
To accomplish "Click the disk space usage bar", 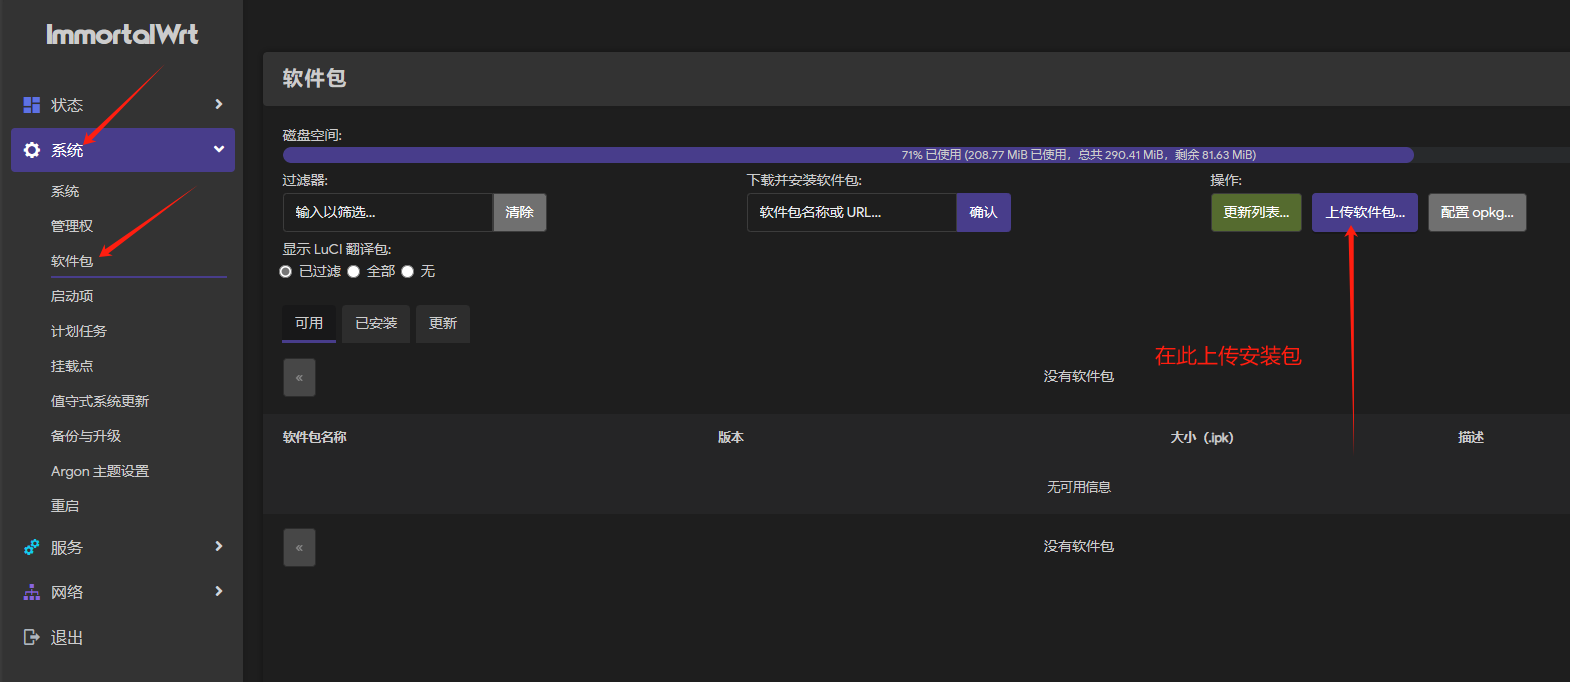I will coord(848,155).
